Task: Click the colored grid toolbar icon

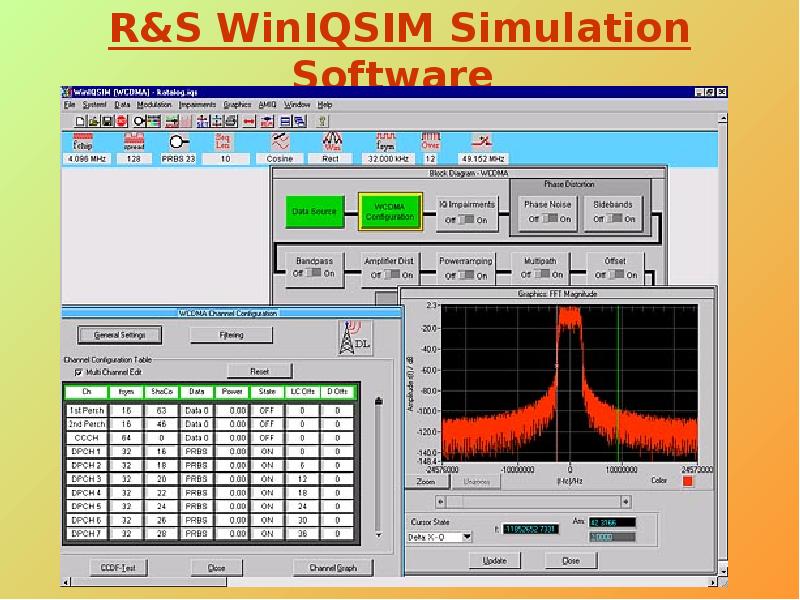Action: tap(154, 121)
